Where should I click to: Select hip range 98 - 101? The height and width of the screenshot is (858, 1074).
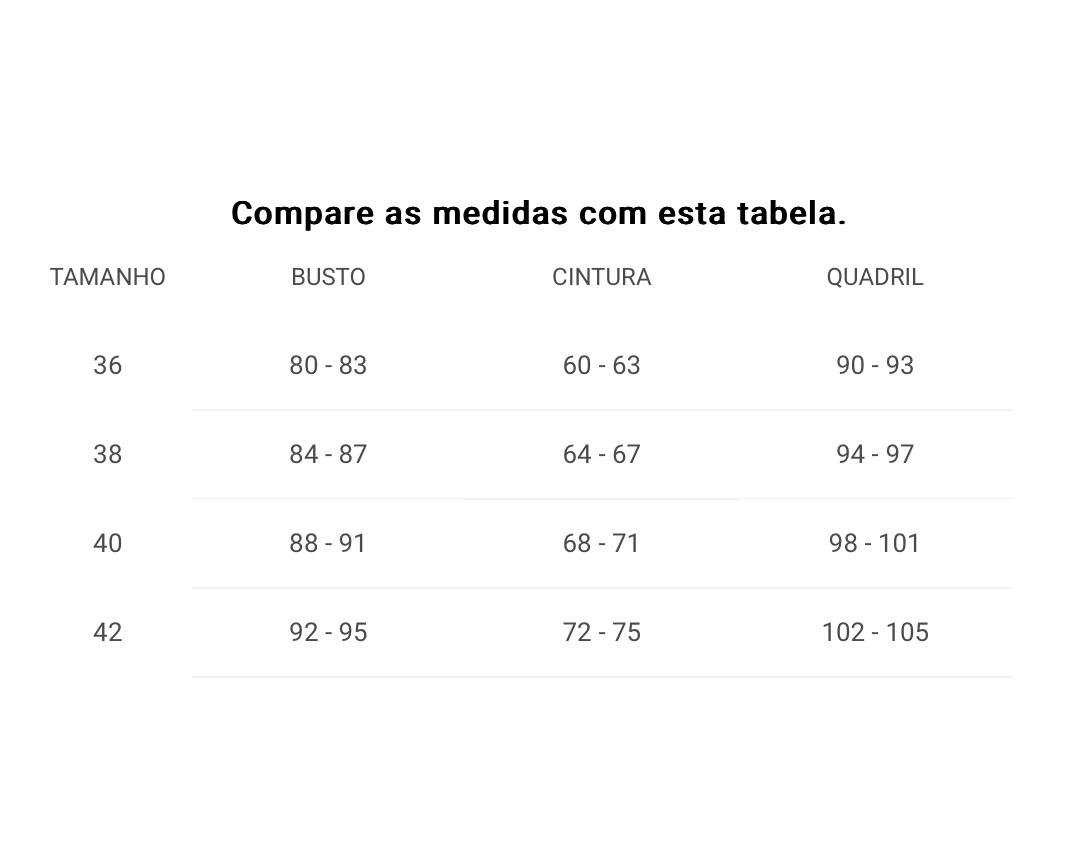coord(874,543)
